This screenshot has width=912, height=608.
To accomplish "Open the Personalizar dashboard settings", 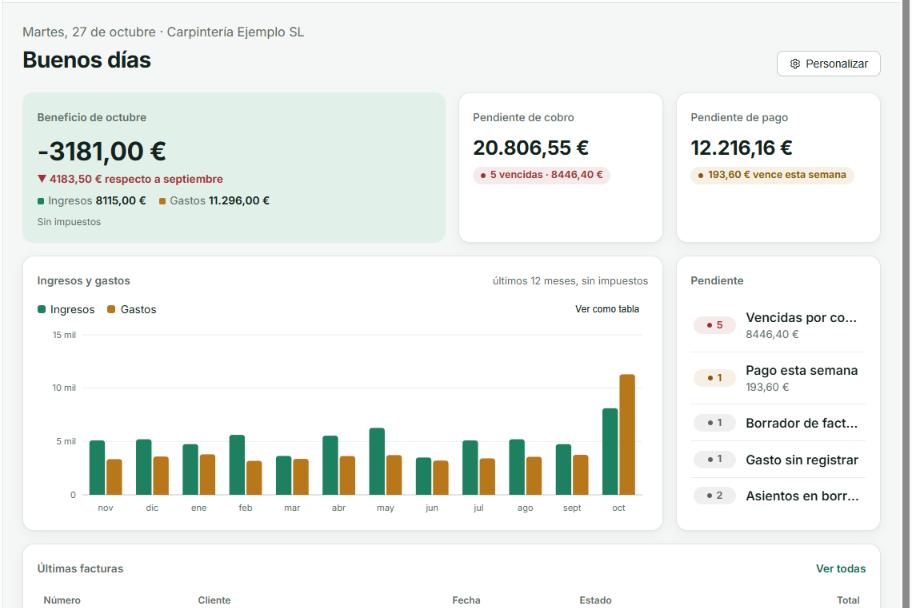I will [x=828, y=63].
